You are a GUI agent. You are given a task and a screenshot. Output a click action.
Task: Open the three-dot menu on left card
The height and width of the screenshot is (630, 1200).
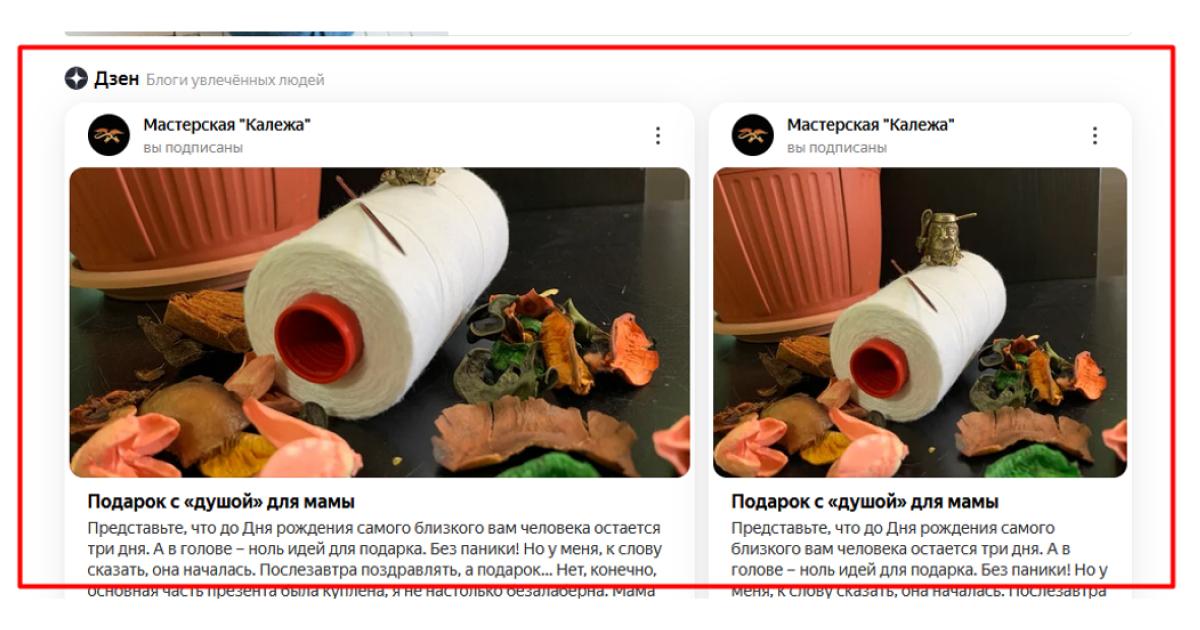point(657,135)
